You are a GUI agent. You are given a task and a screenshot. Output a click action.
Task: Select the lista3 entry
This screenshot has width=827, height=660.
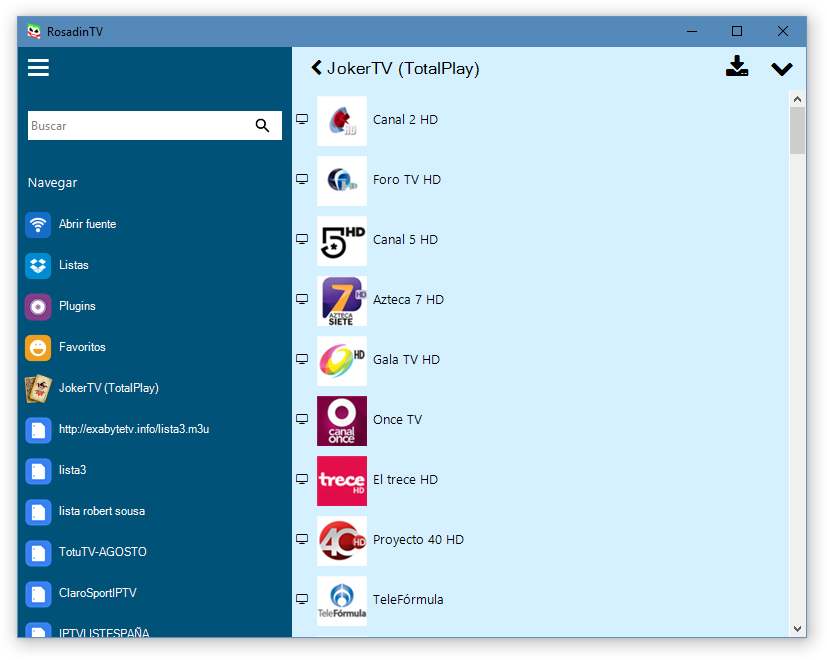point(72,470)
